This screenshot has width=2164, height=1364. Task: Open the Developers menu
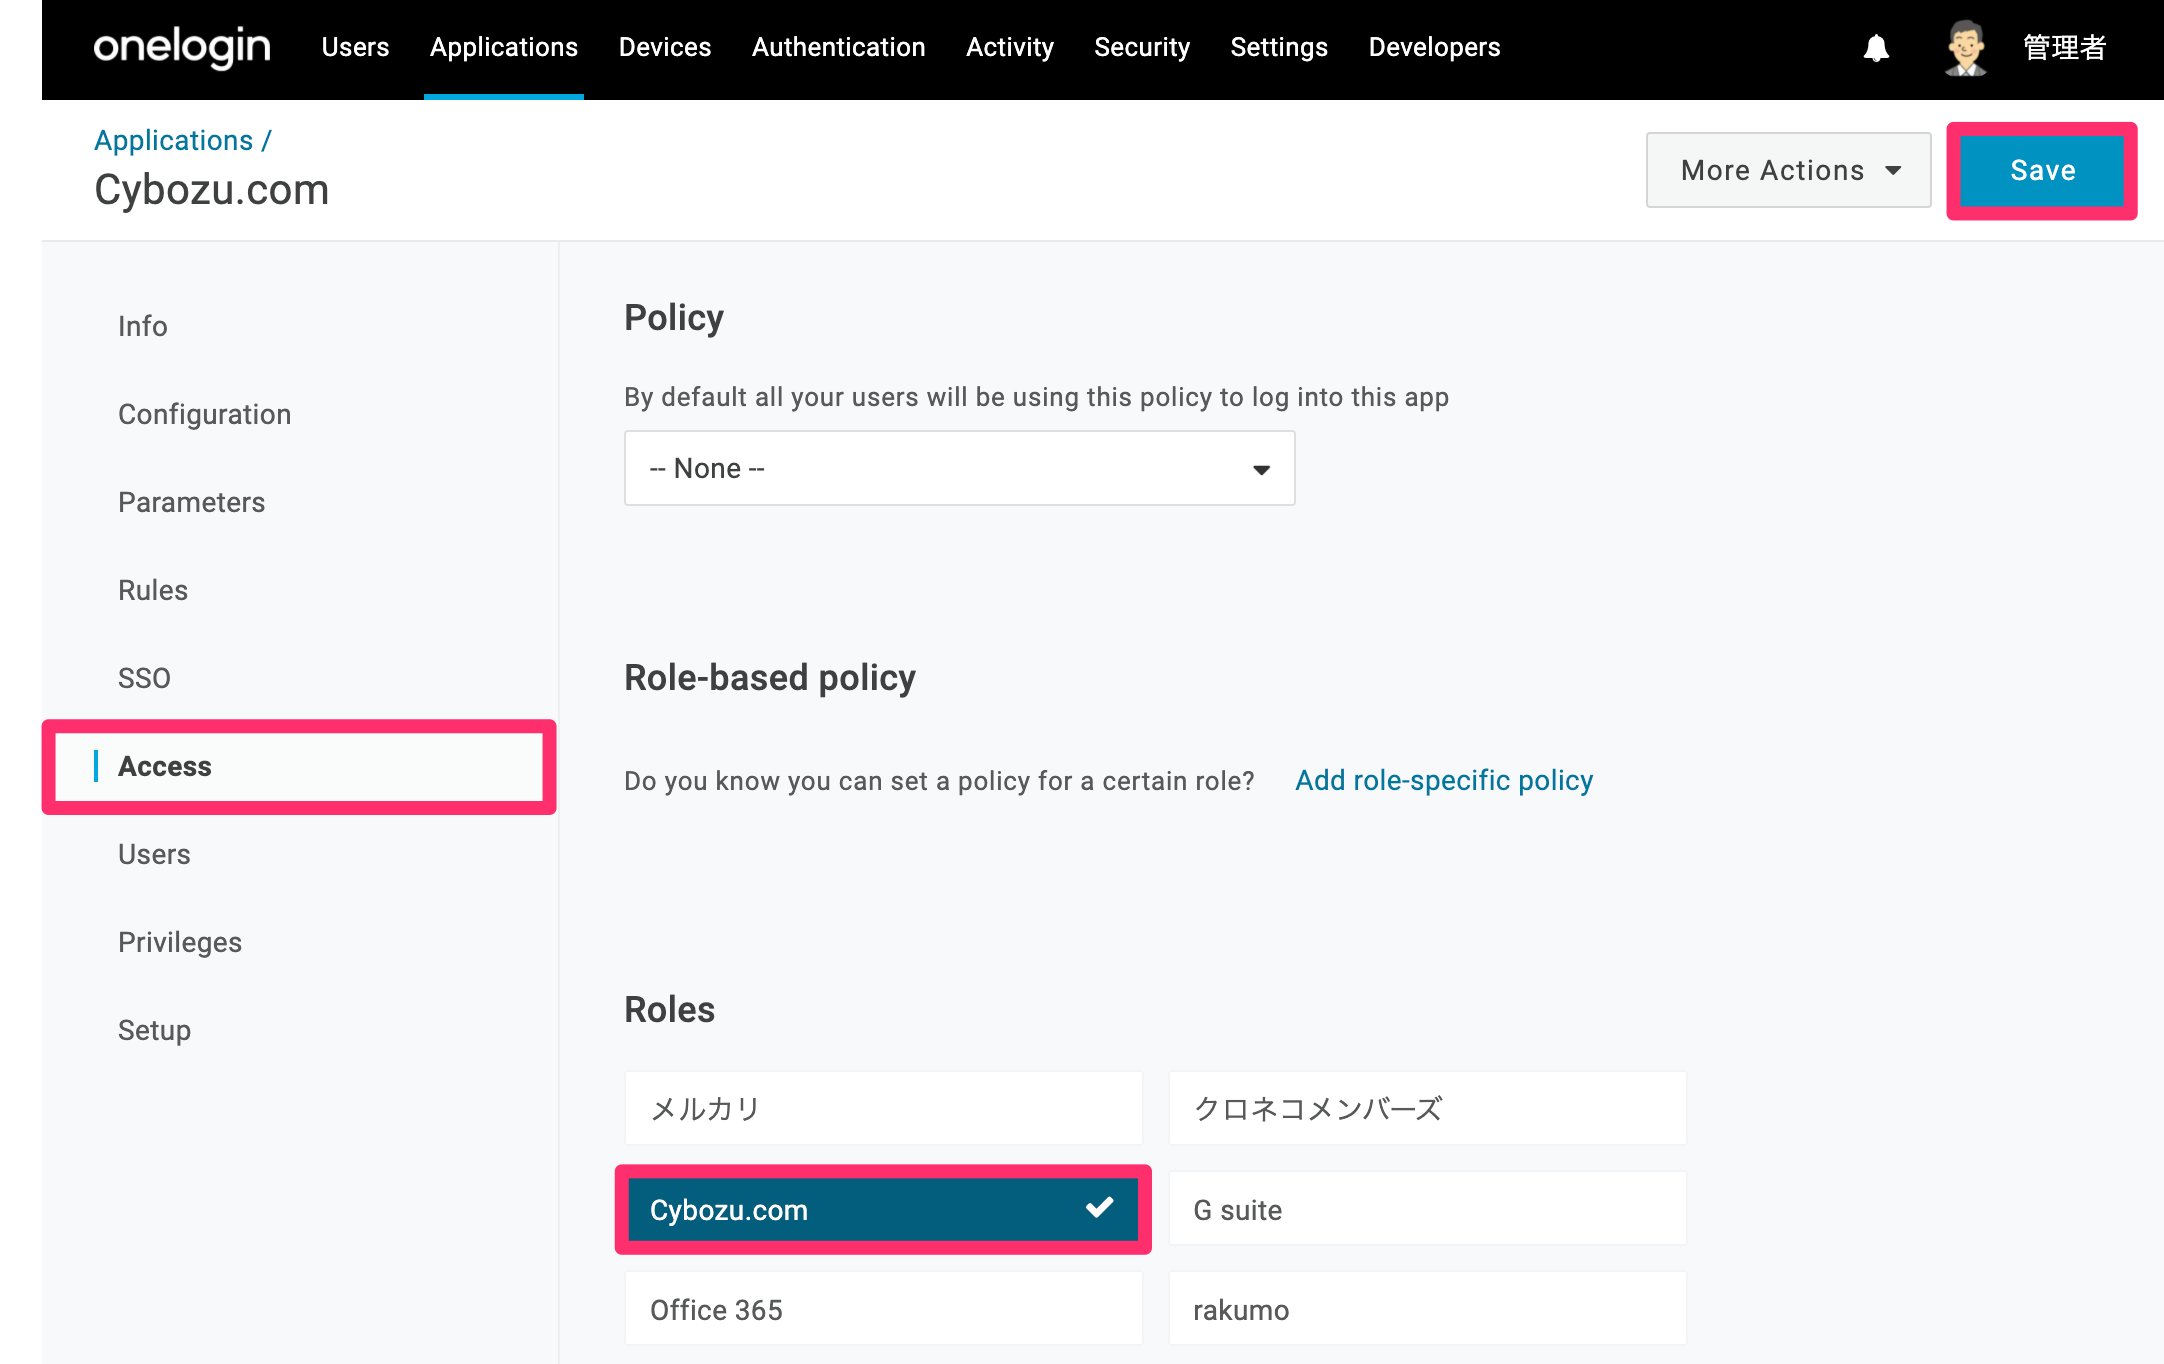[1434, 47]
